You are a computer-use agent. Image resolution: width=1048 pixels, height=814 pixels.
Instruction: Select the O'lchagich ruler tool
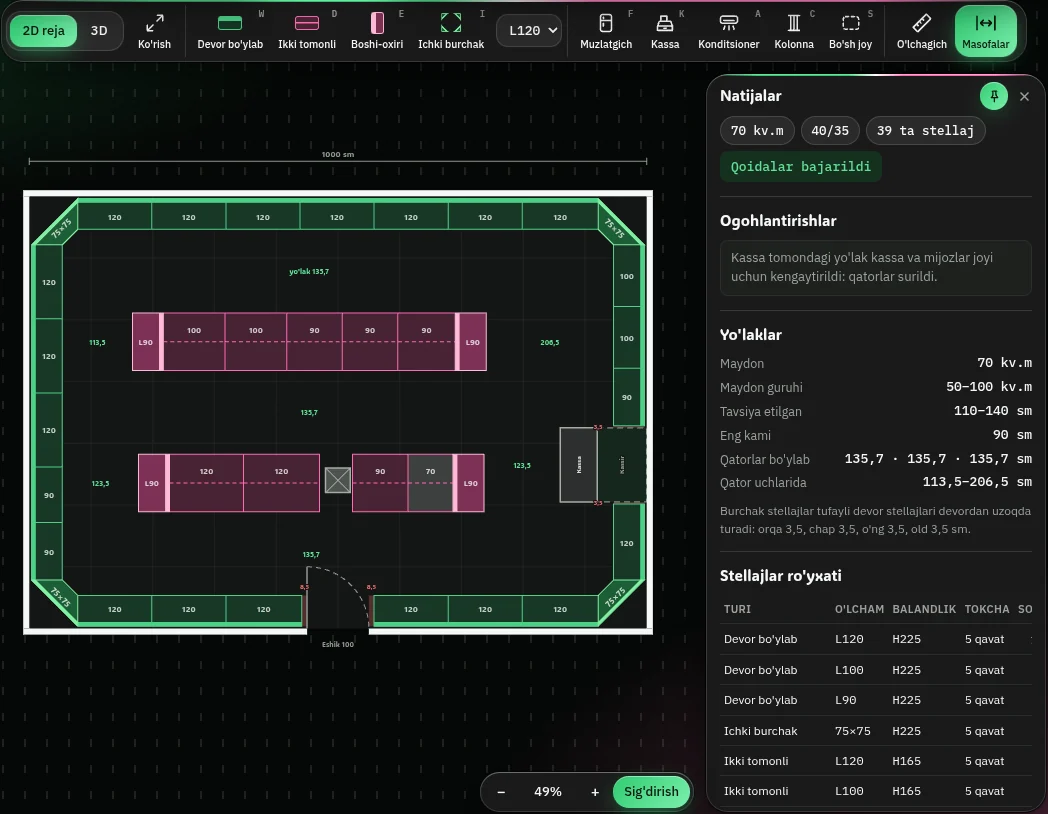point(922,31)
